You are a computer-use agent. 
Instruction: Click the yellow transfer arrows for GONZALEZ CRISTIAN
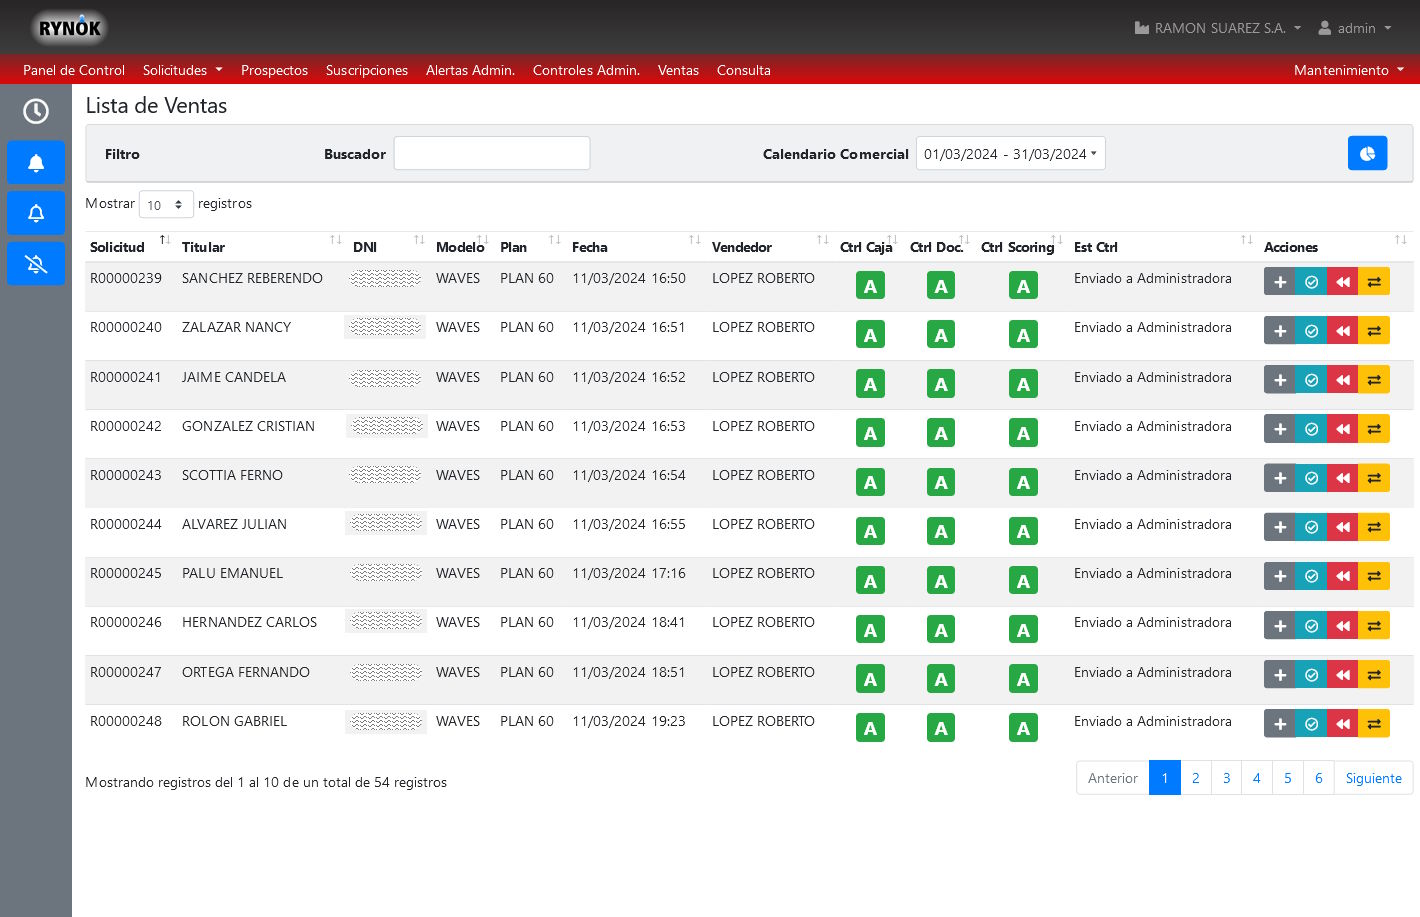(1374, 429)
